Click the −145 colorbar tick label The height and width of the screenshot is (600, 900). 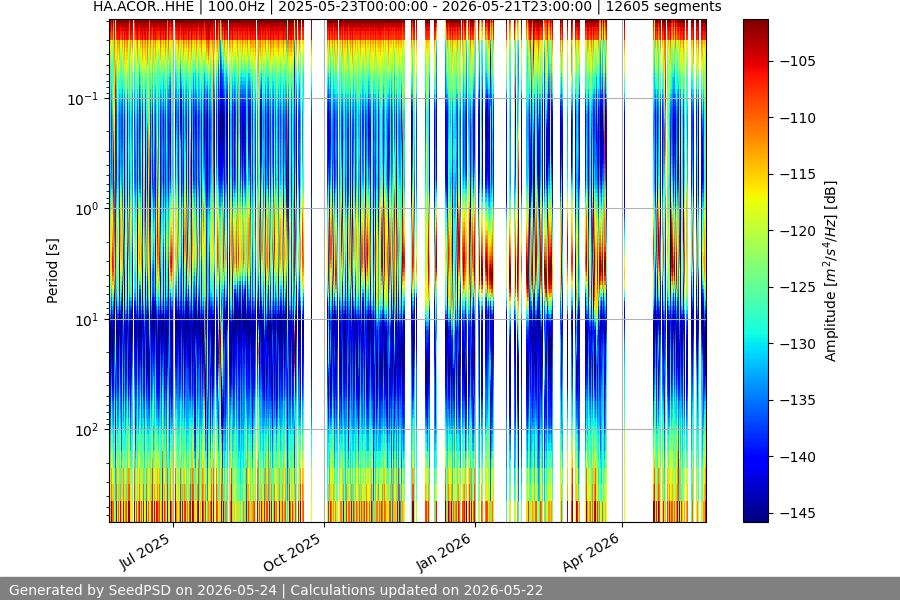[797, 513]
